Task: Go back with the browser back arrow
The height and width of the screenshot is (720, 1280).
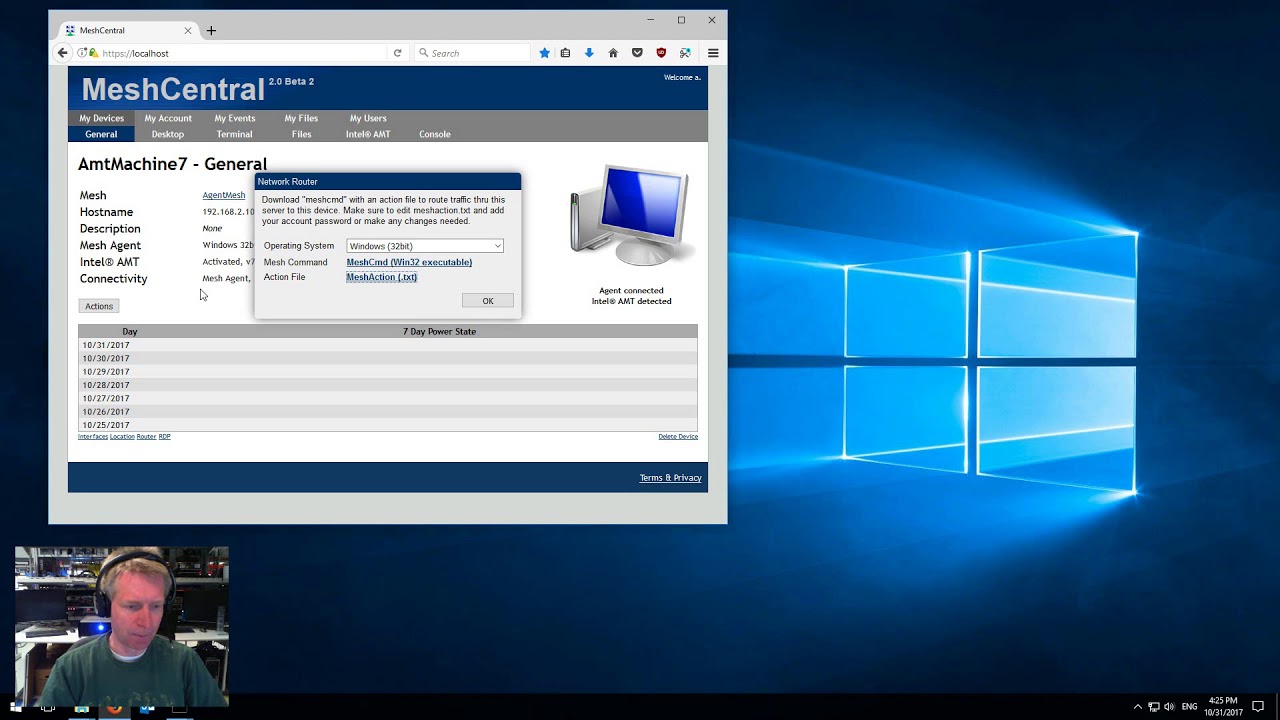Action: click(x=62, y=53)
